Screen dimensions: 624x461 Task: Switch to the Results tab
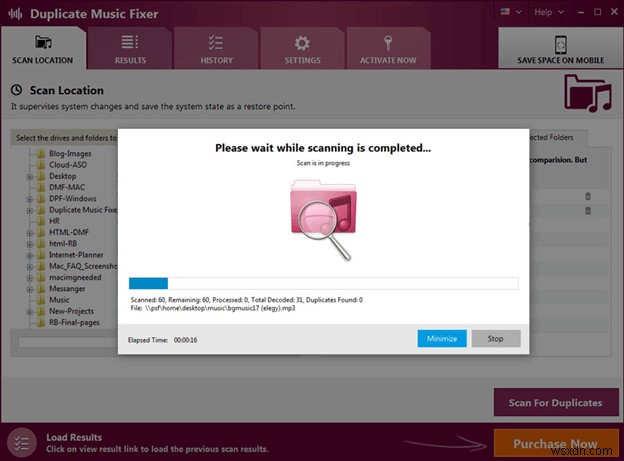pyautogui.click(x=130, y=49)
